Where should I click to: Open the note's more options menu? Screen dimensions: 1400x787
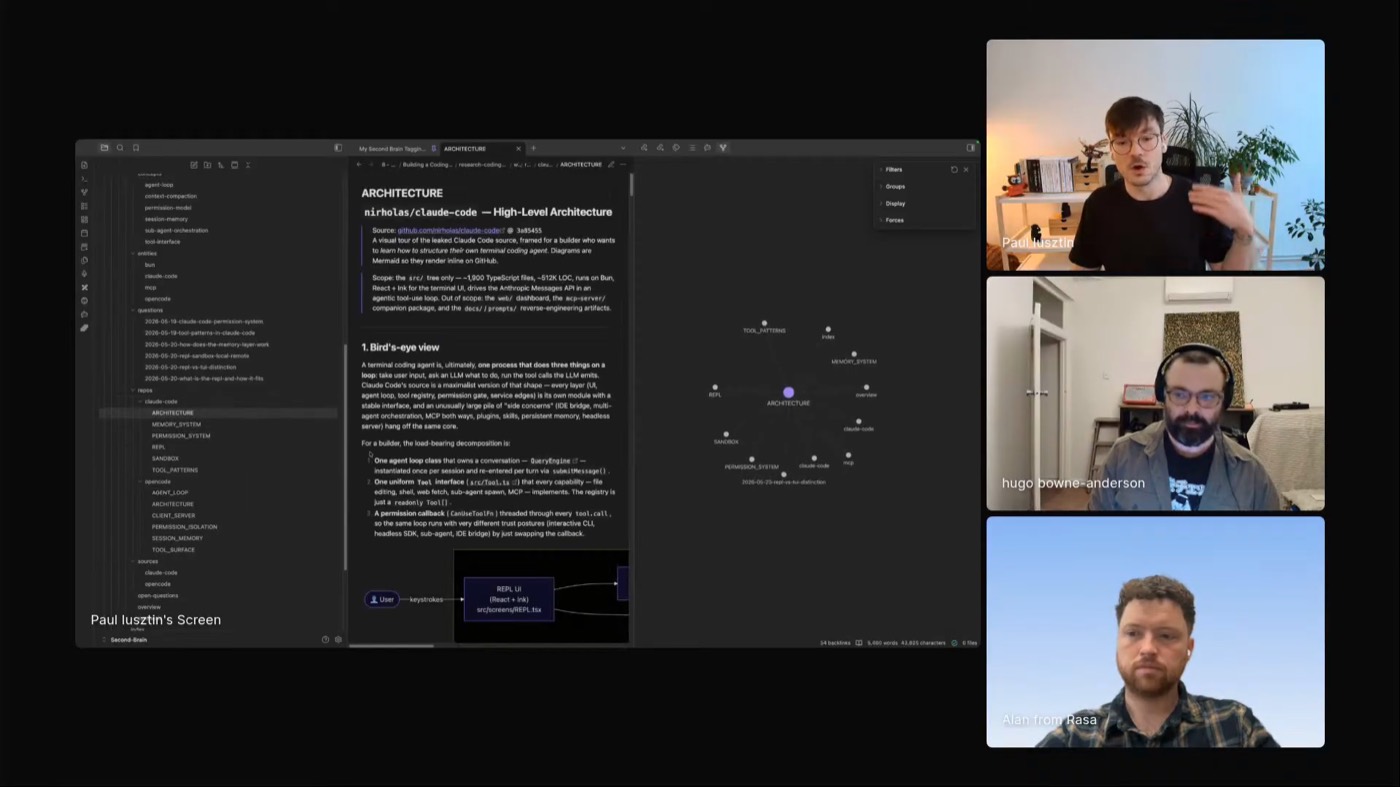click(x=623, y=164)
